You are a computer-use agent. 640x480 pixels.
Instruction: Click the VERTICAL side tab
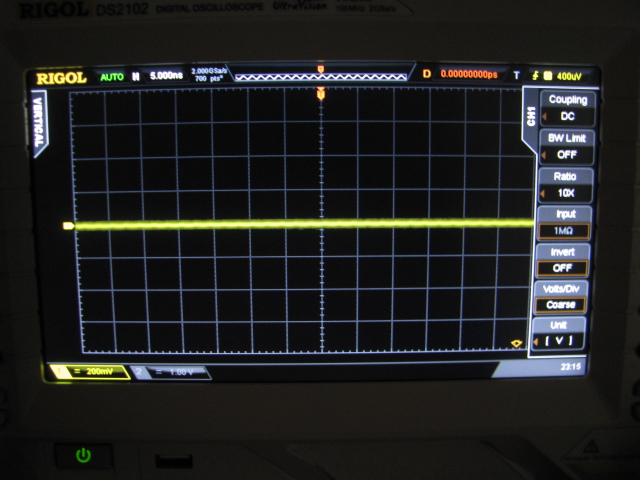coord(39,122)
